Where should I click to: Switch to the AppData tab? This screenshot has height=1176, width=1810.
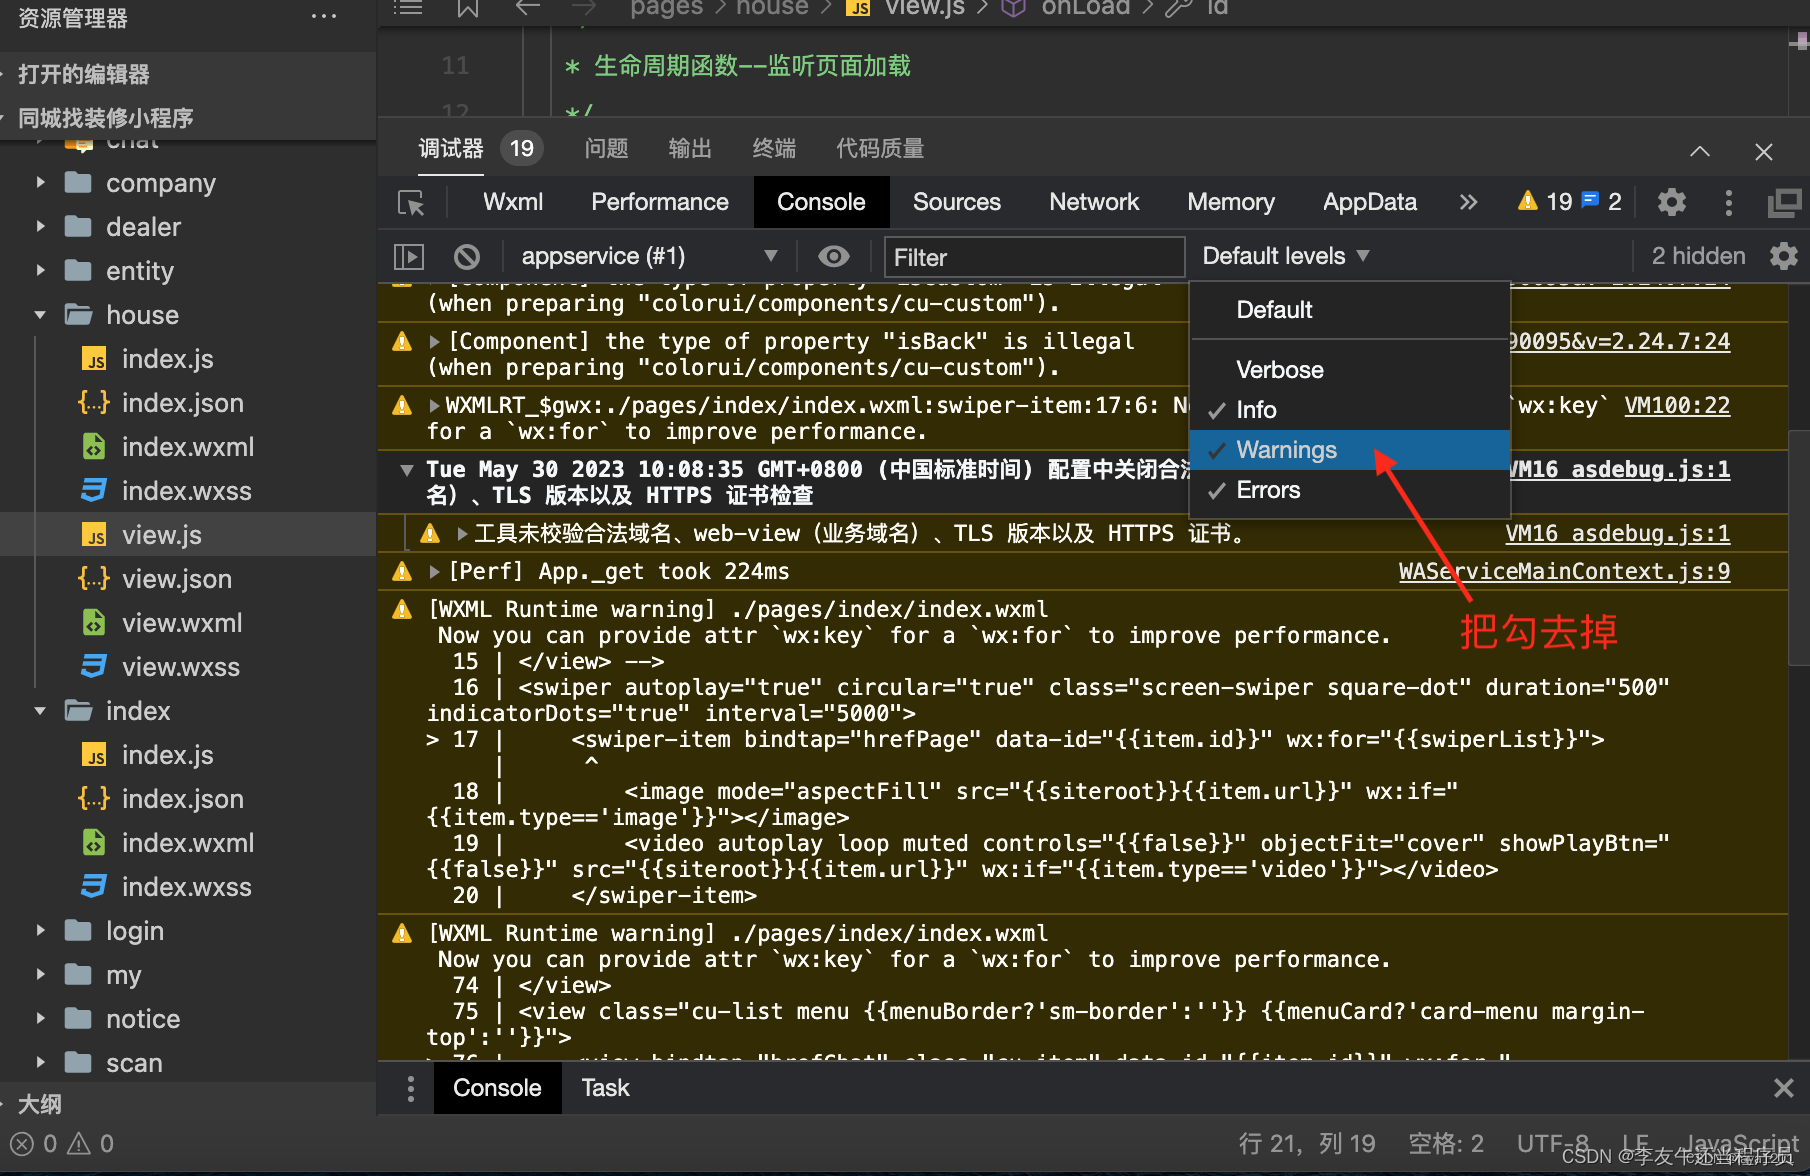pyautogui.click(x=1369, y=202)
